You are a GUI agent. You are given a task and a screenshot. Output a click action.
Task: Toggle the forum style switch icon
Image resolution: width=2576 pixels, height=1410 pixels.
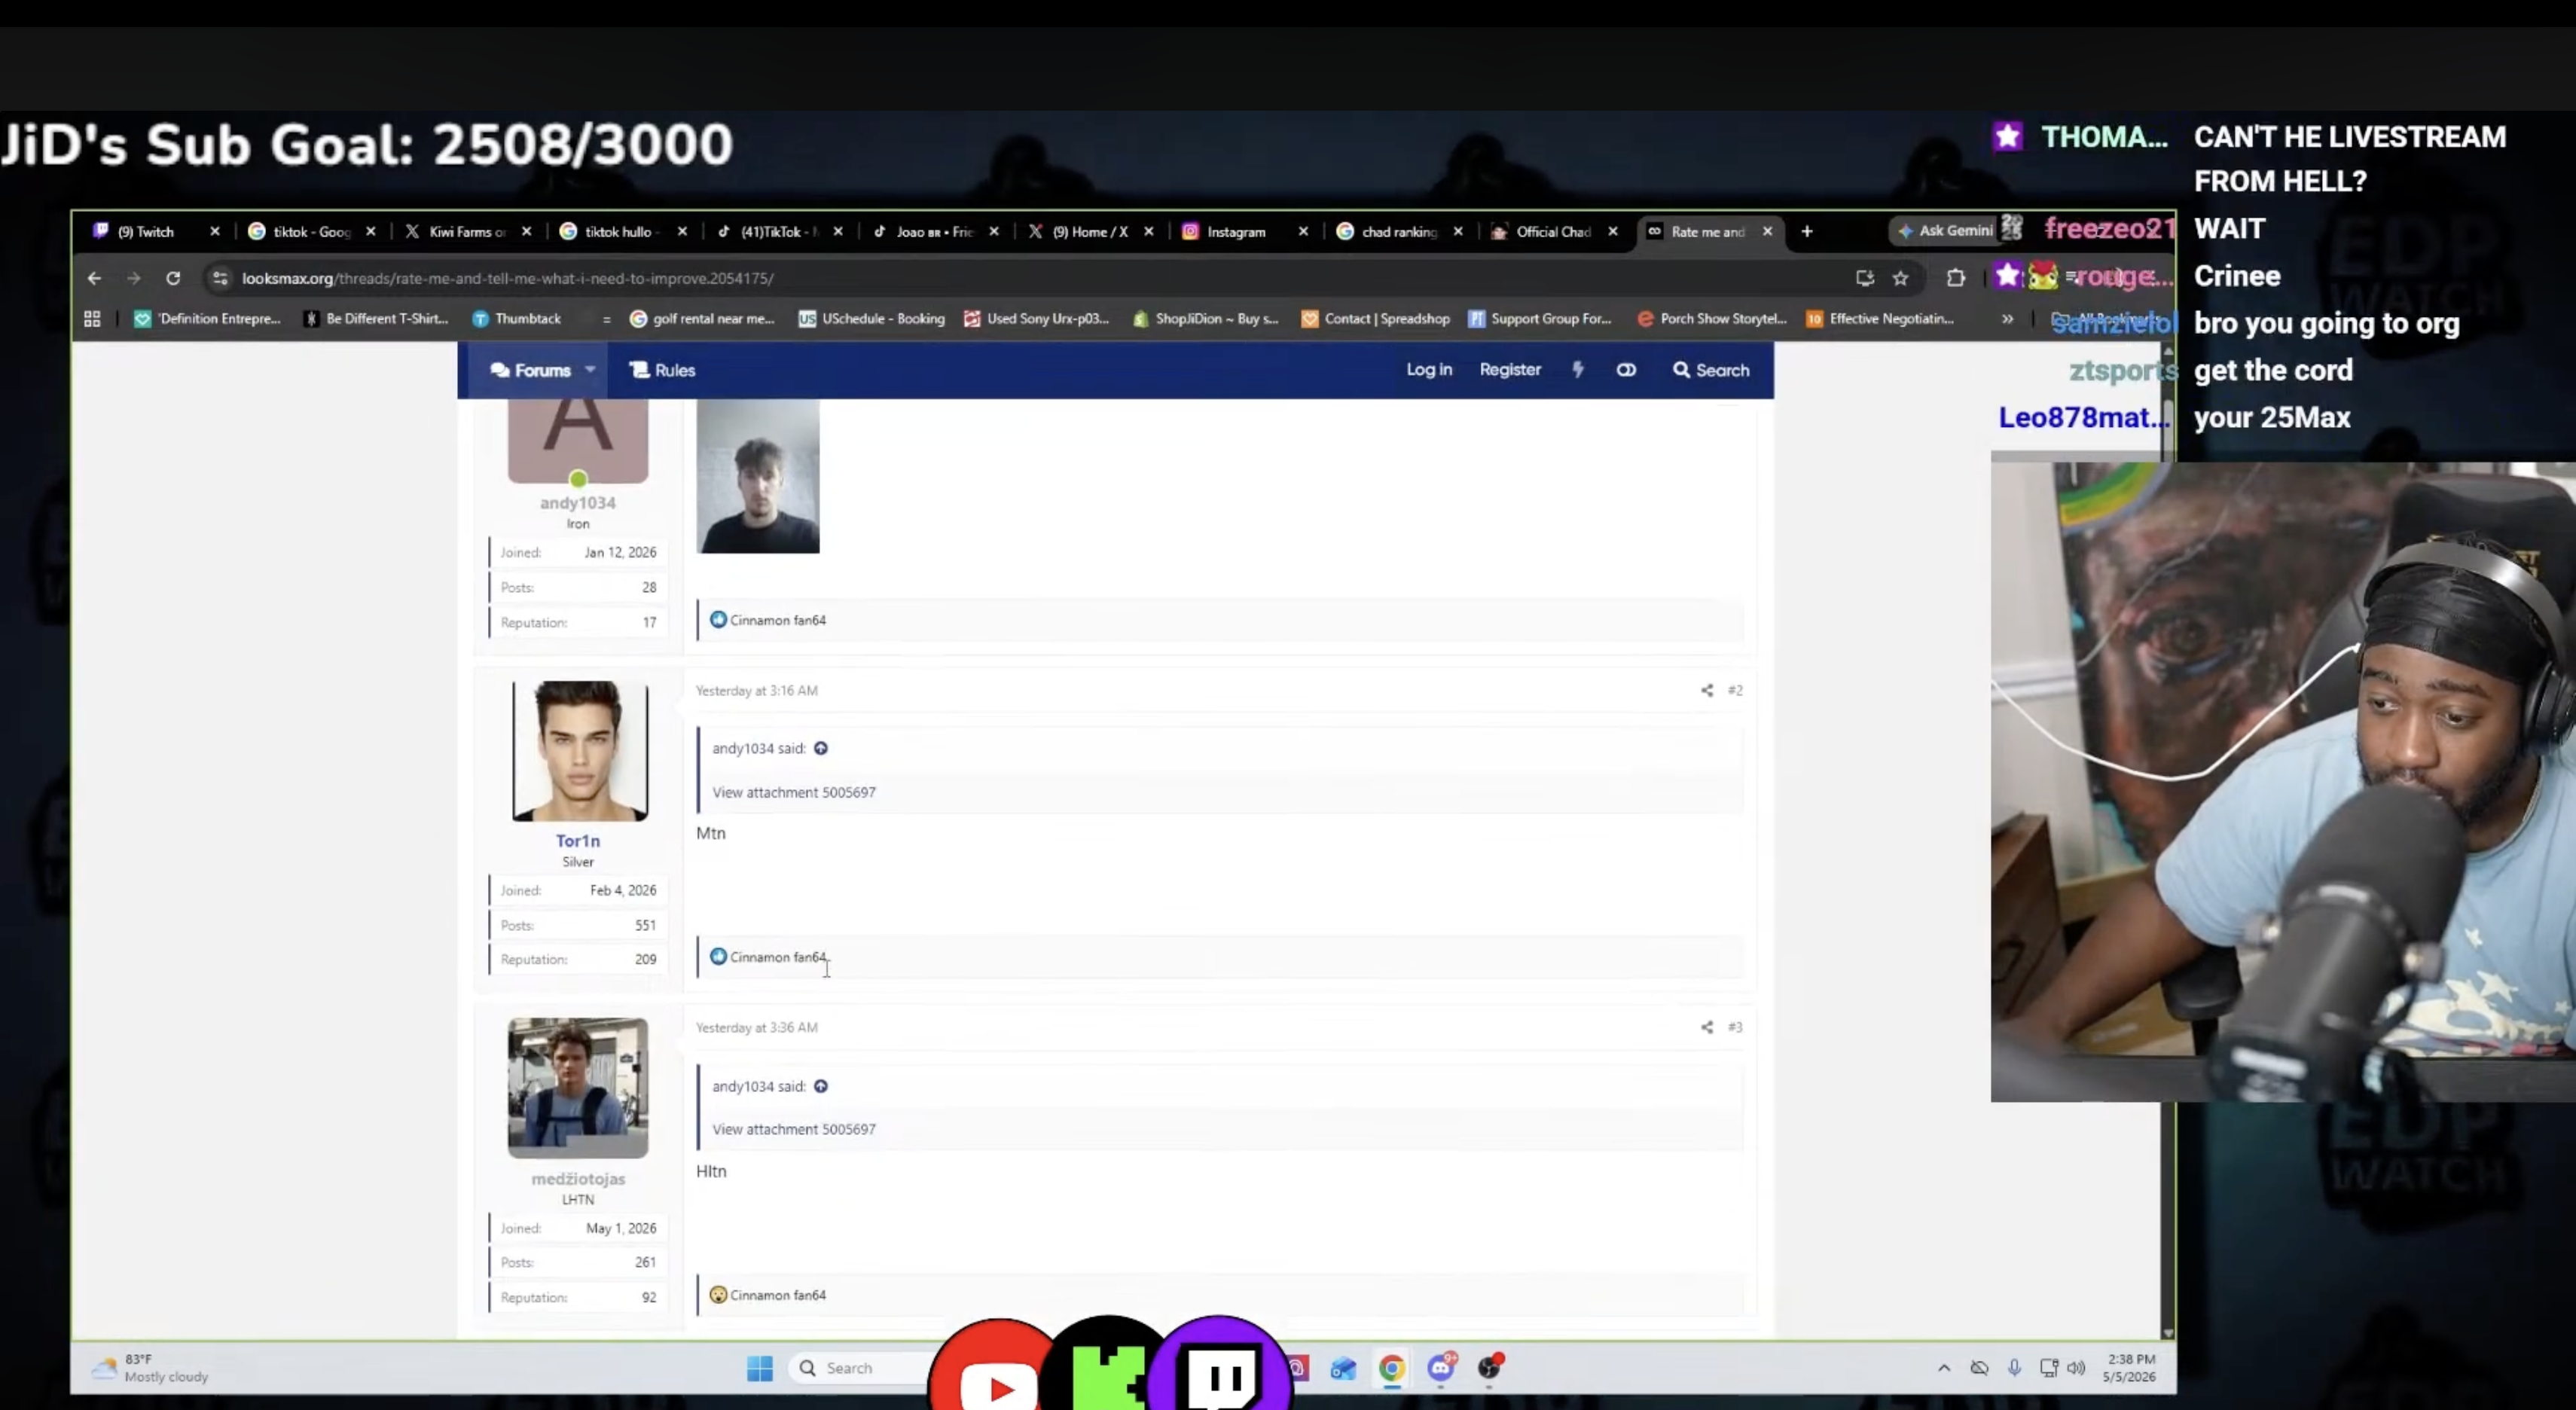click(1626, 370)
